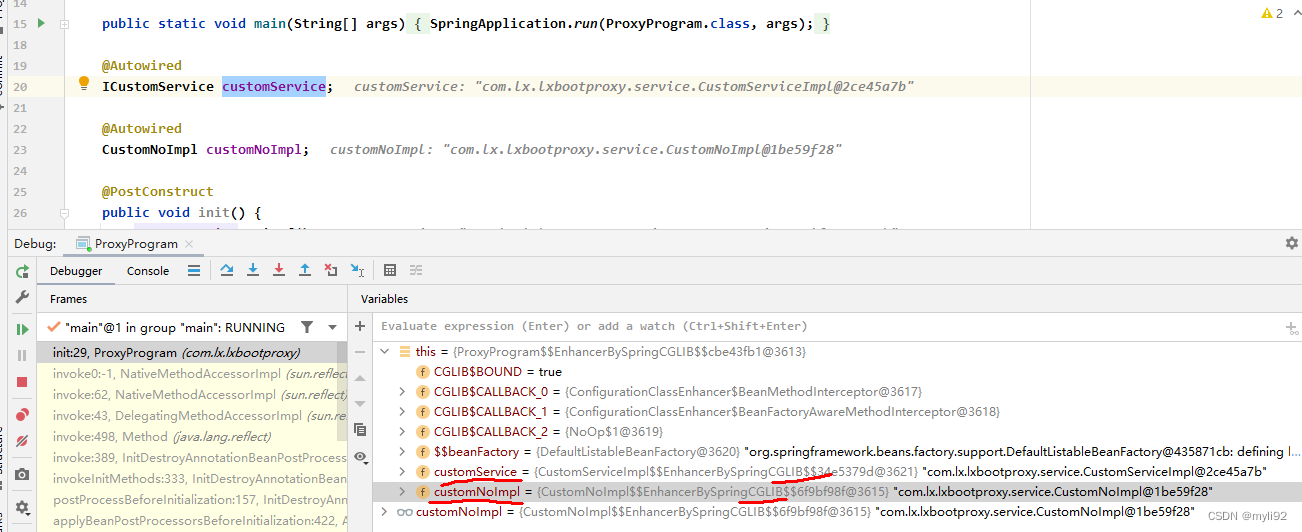Viewport: 1302px width, 532px height.
Task: Switch to the Console tab
Action: click(x=148, y=271)
